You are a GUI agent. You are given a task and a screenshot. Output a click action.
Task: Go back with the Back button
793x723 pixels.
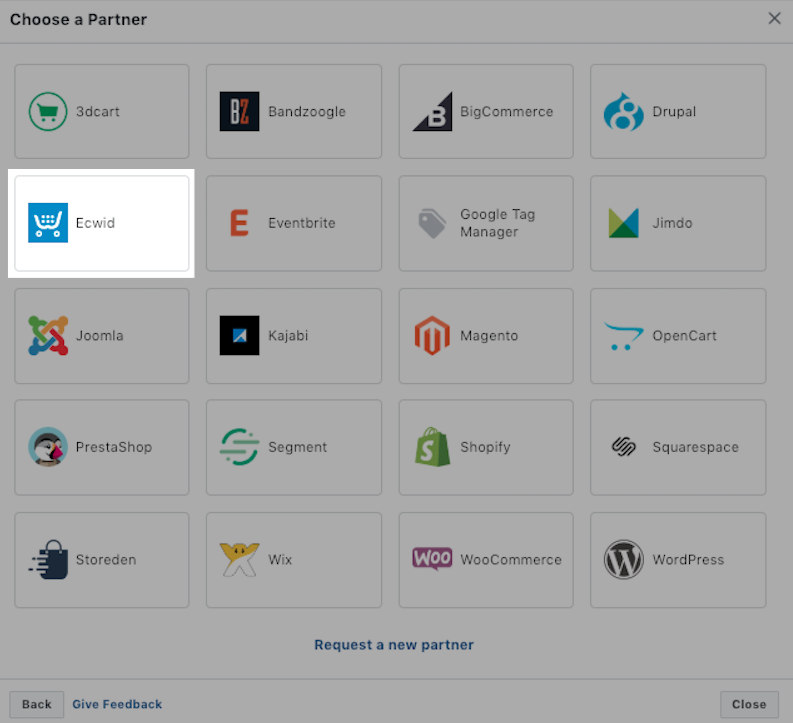point(36,704)
